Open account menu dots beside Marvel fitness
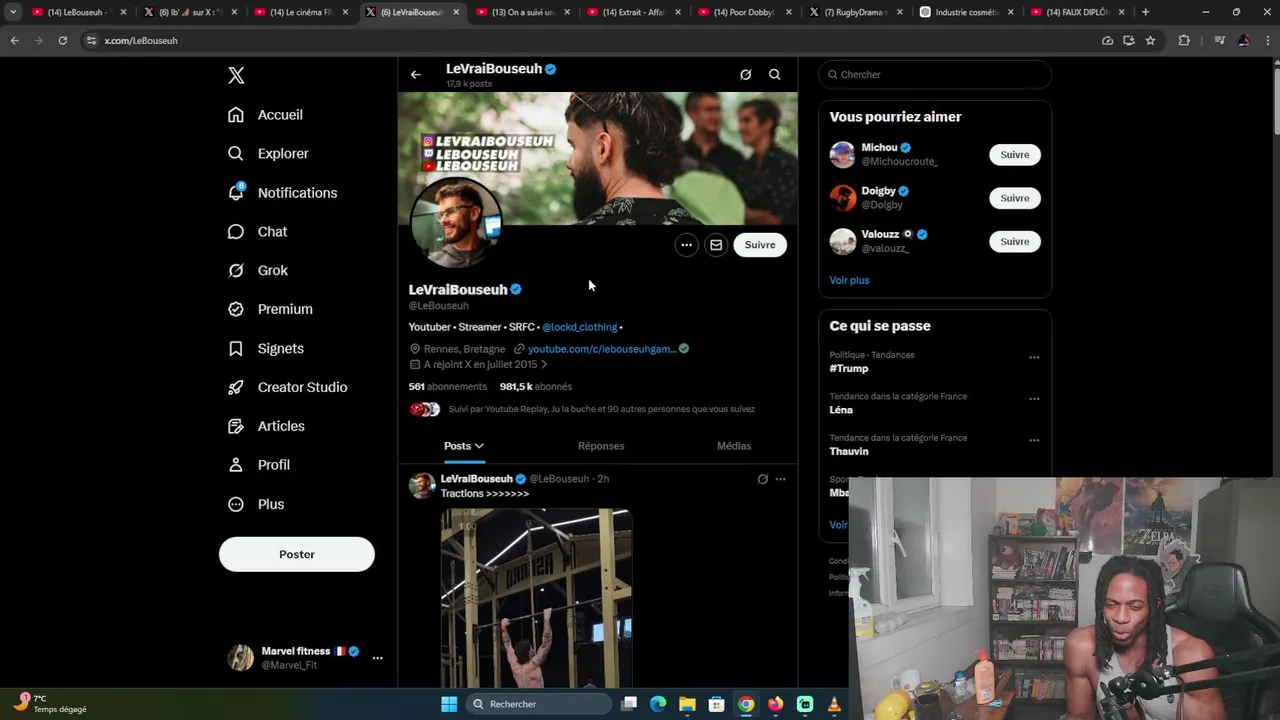 pos(377,658)
